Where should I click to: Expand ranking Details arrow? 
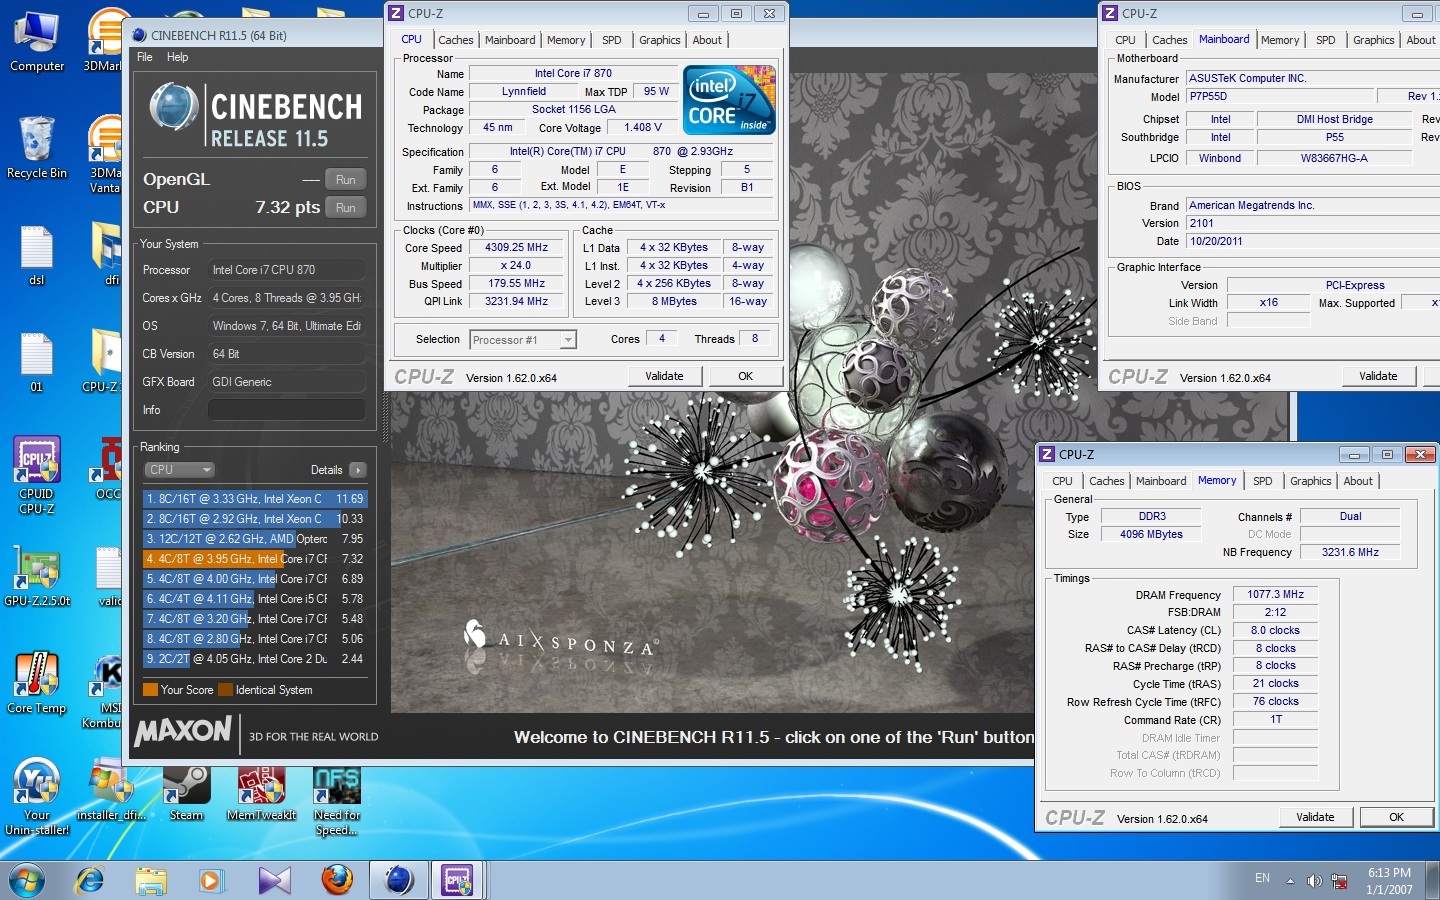[x=358, y=470]
